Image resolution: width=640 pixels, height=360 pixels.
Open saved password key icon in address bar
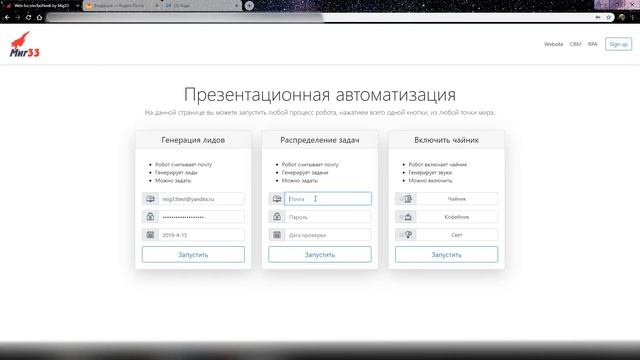tap(598, 18)
